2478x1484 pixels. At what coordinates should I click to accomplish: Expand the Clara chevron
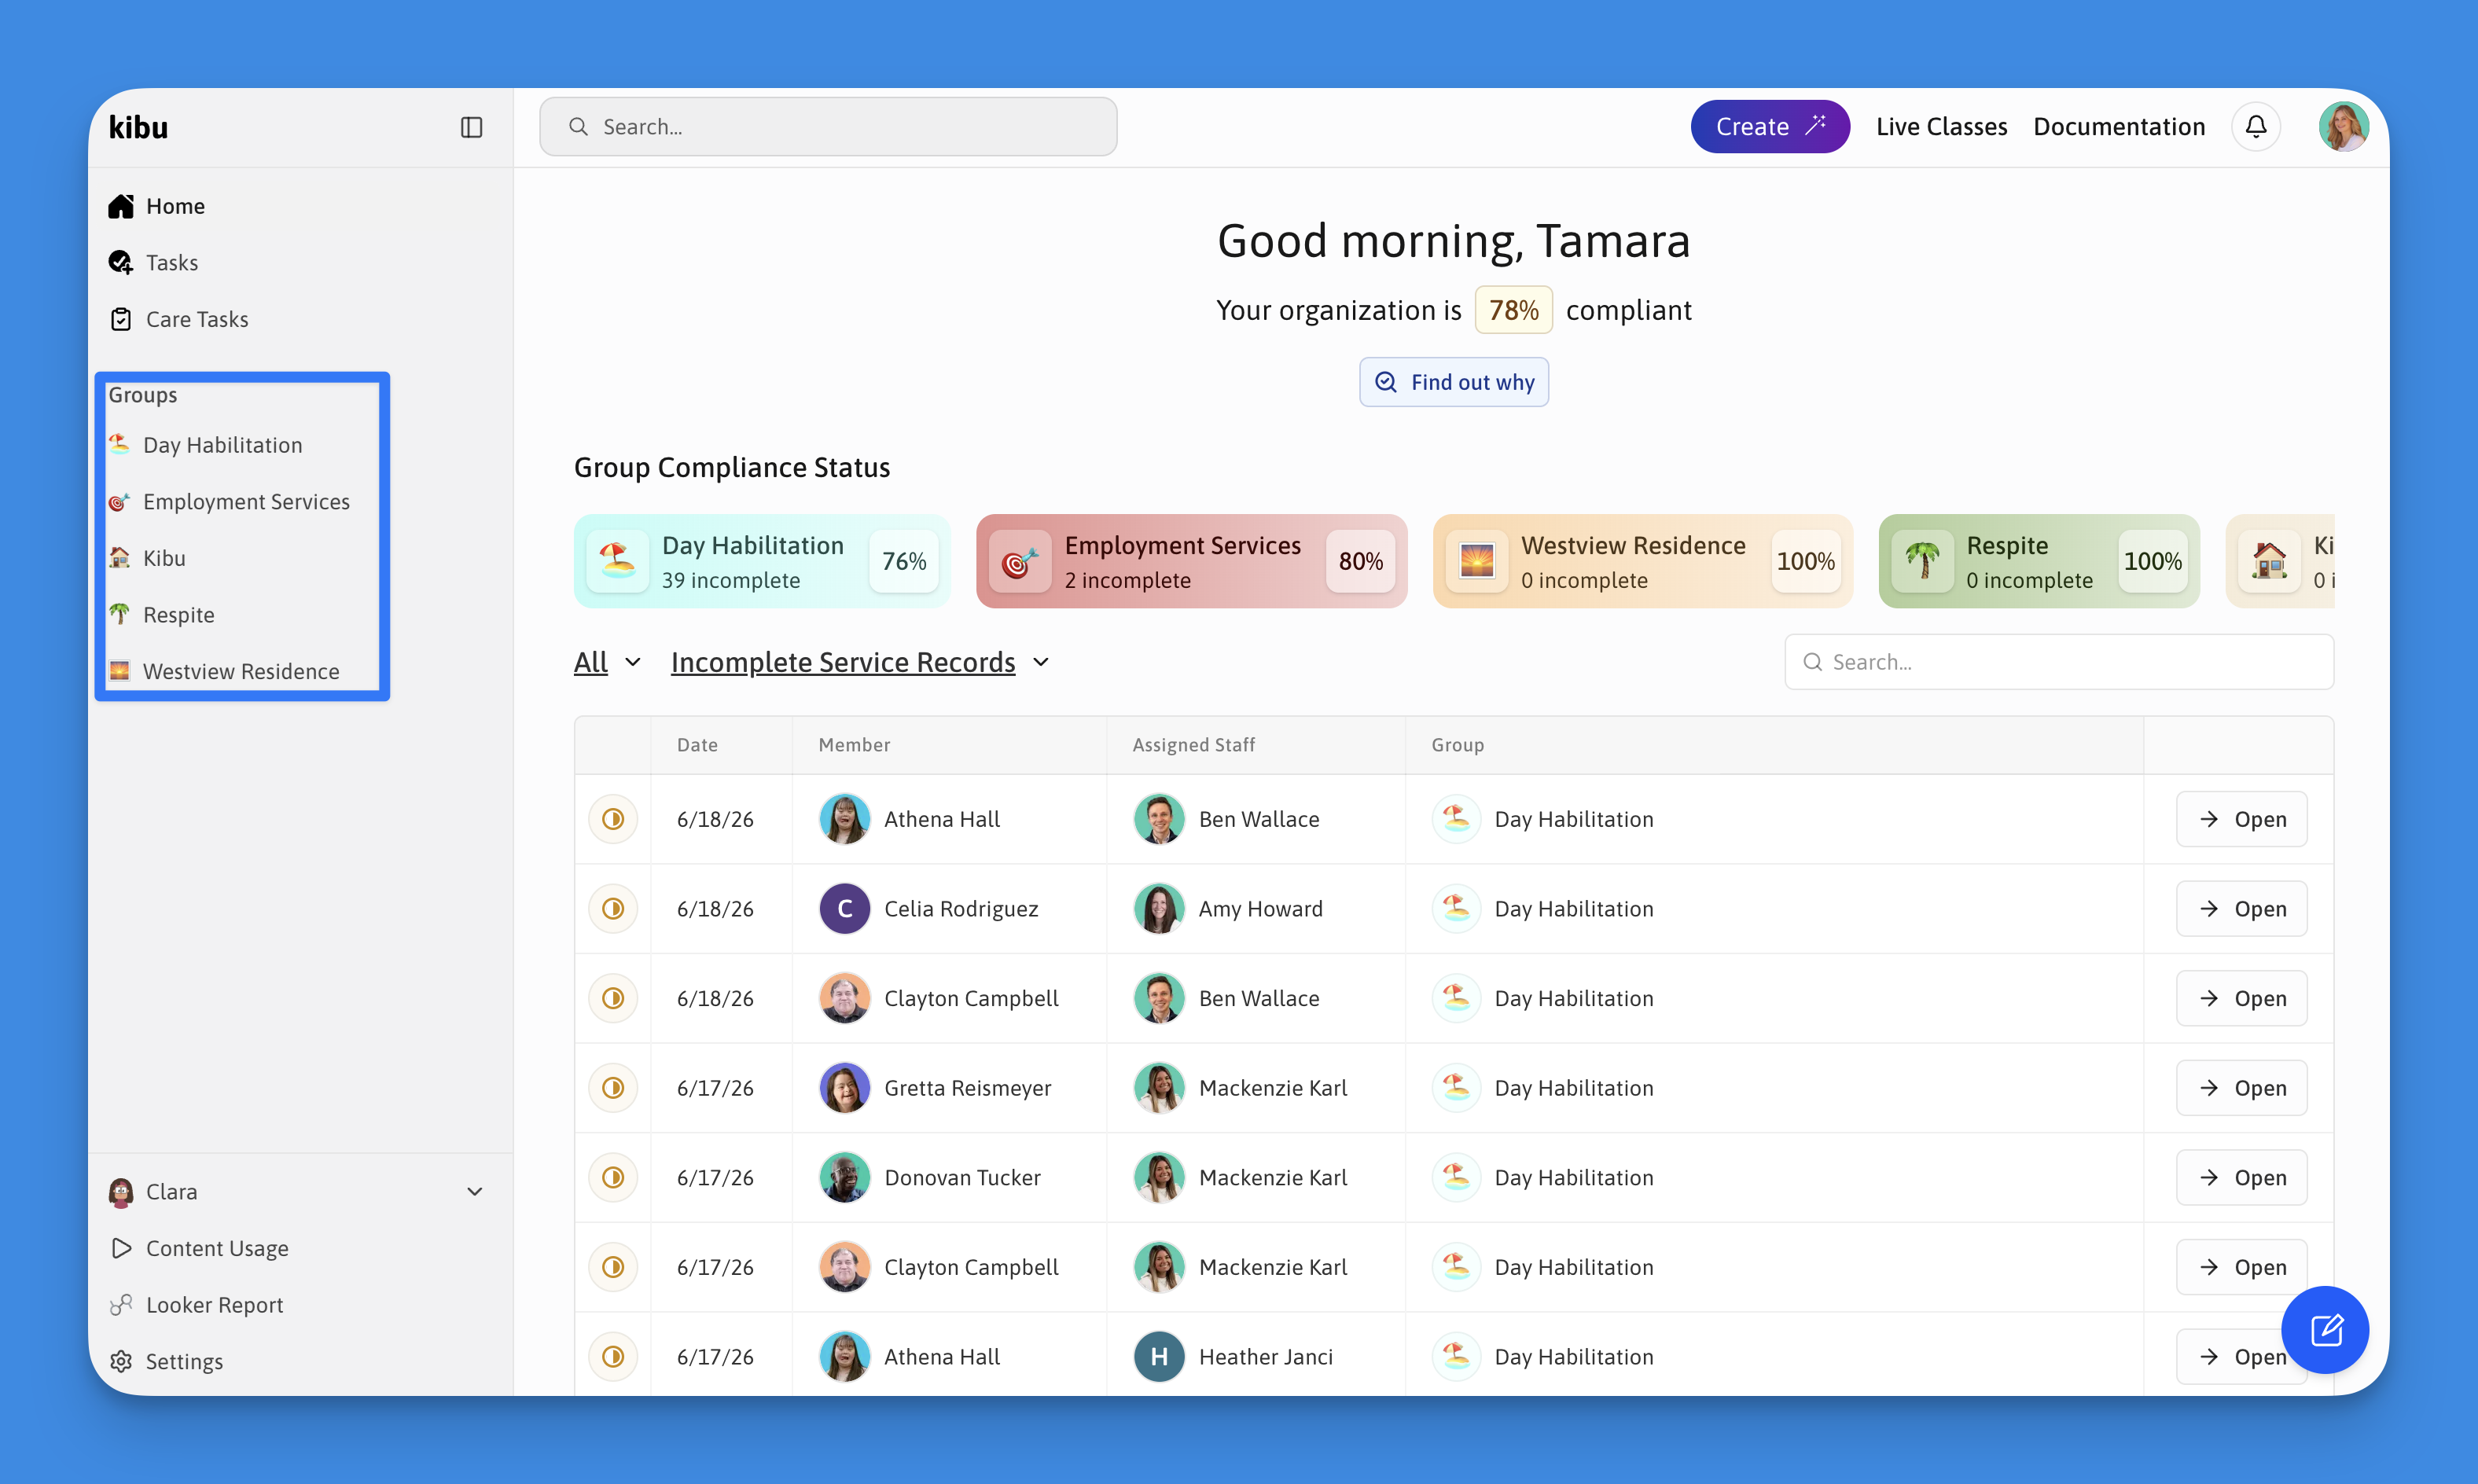pyautogui.click(x=474, y=1191)
